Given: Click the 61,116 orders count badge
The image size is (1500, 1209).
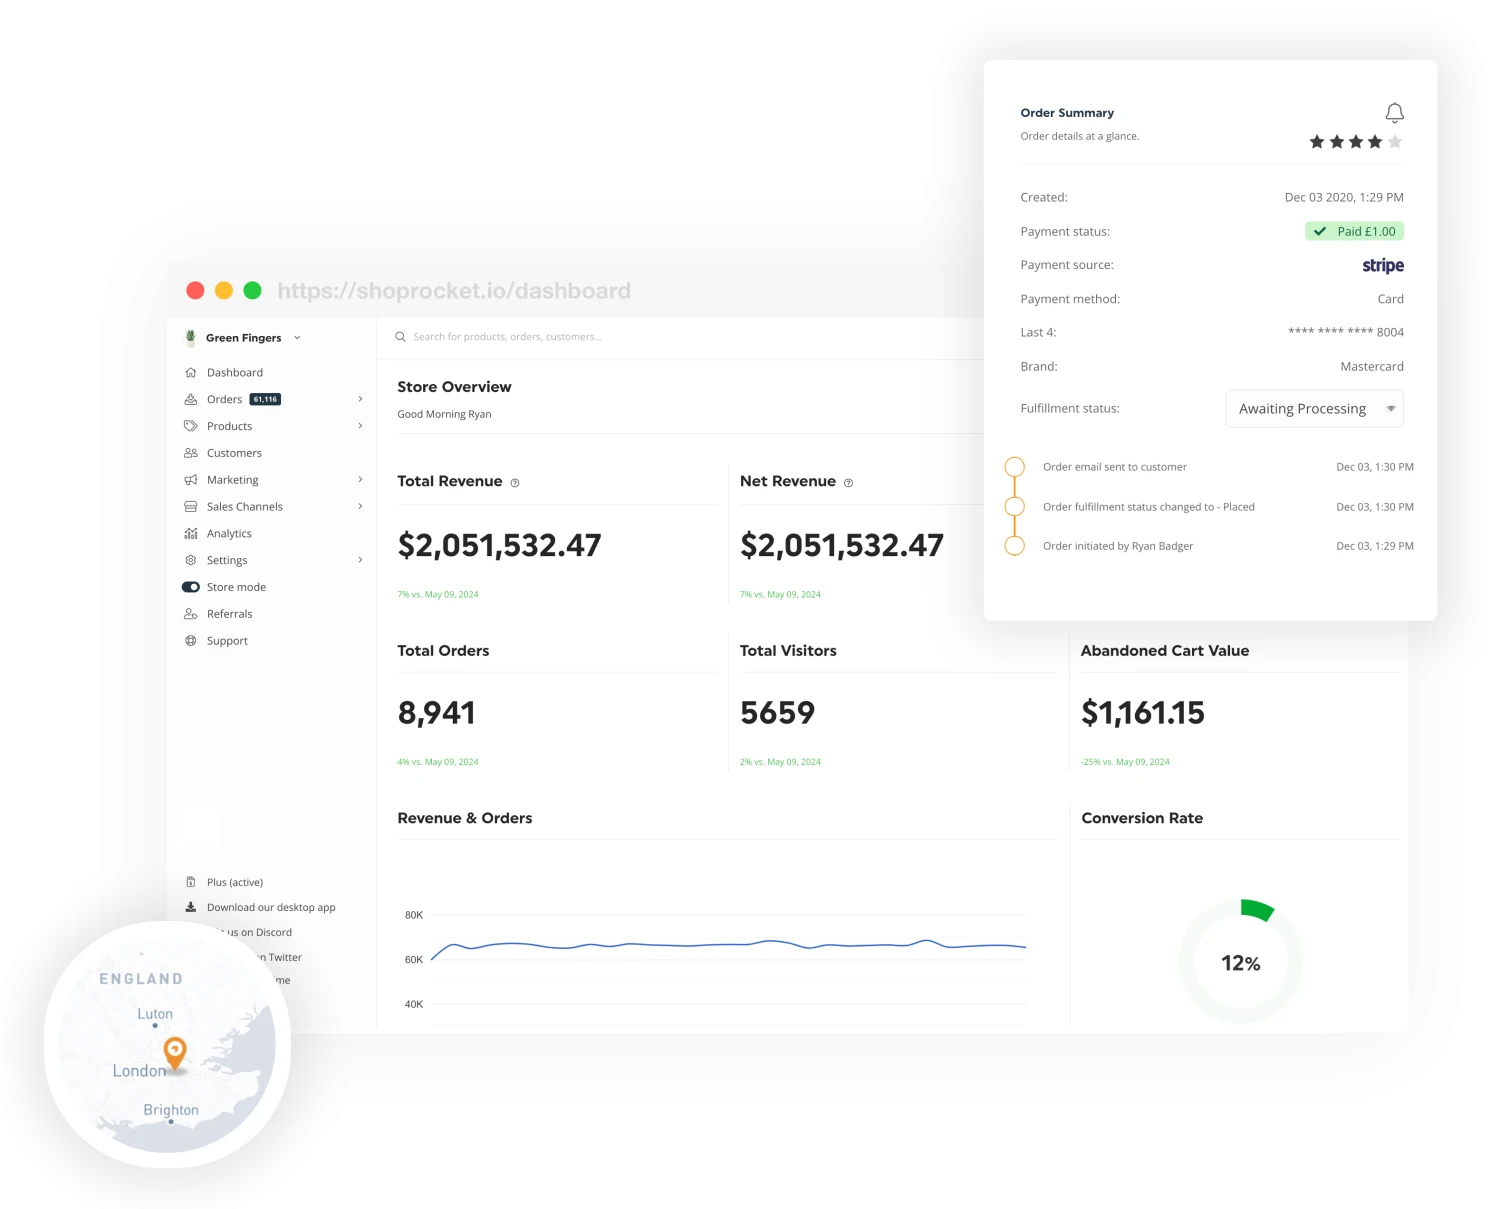Looking at the screenshot, I should coord(265,399).
